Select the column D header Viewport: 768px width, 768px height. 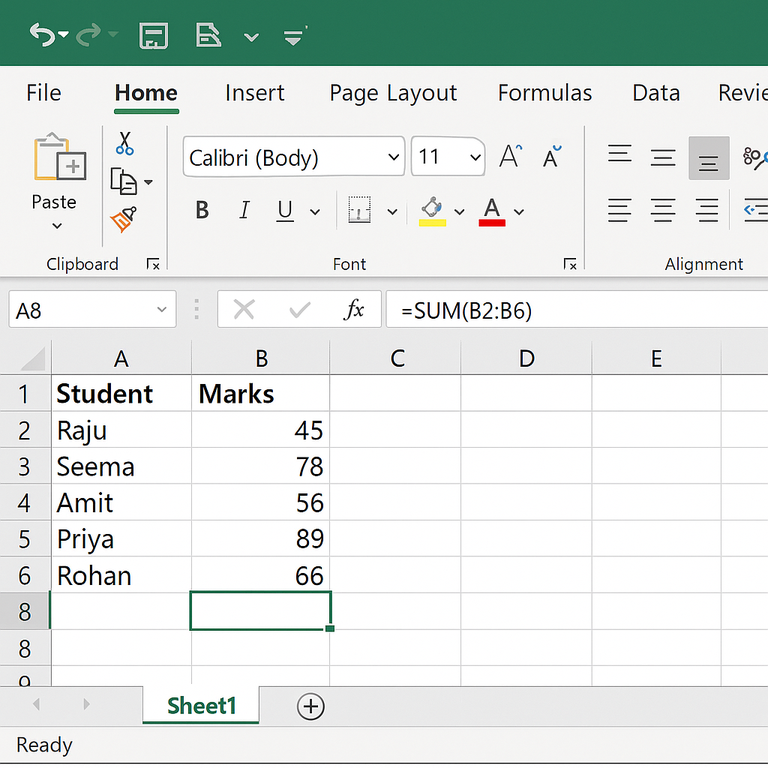tap(527, 359)
